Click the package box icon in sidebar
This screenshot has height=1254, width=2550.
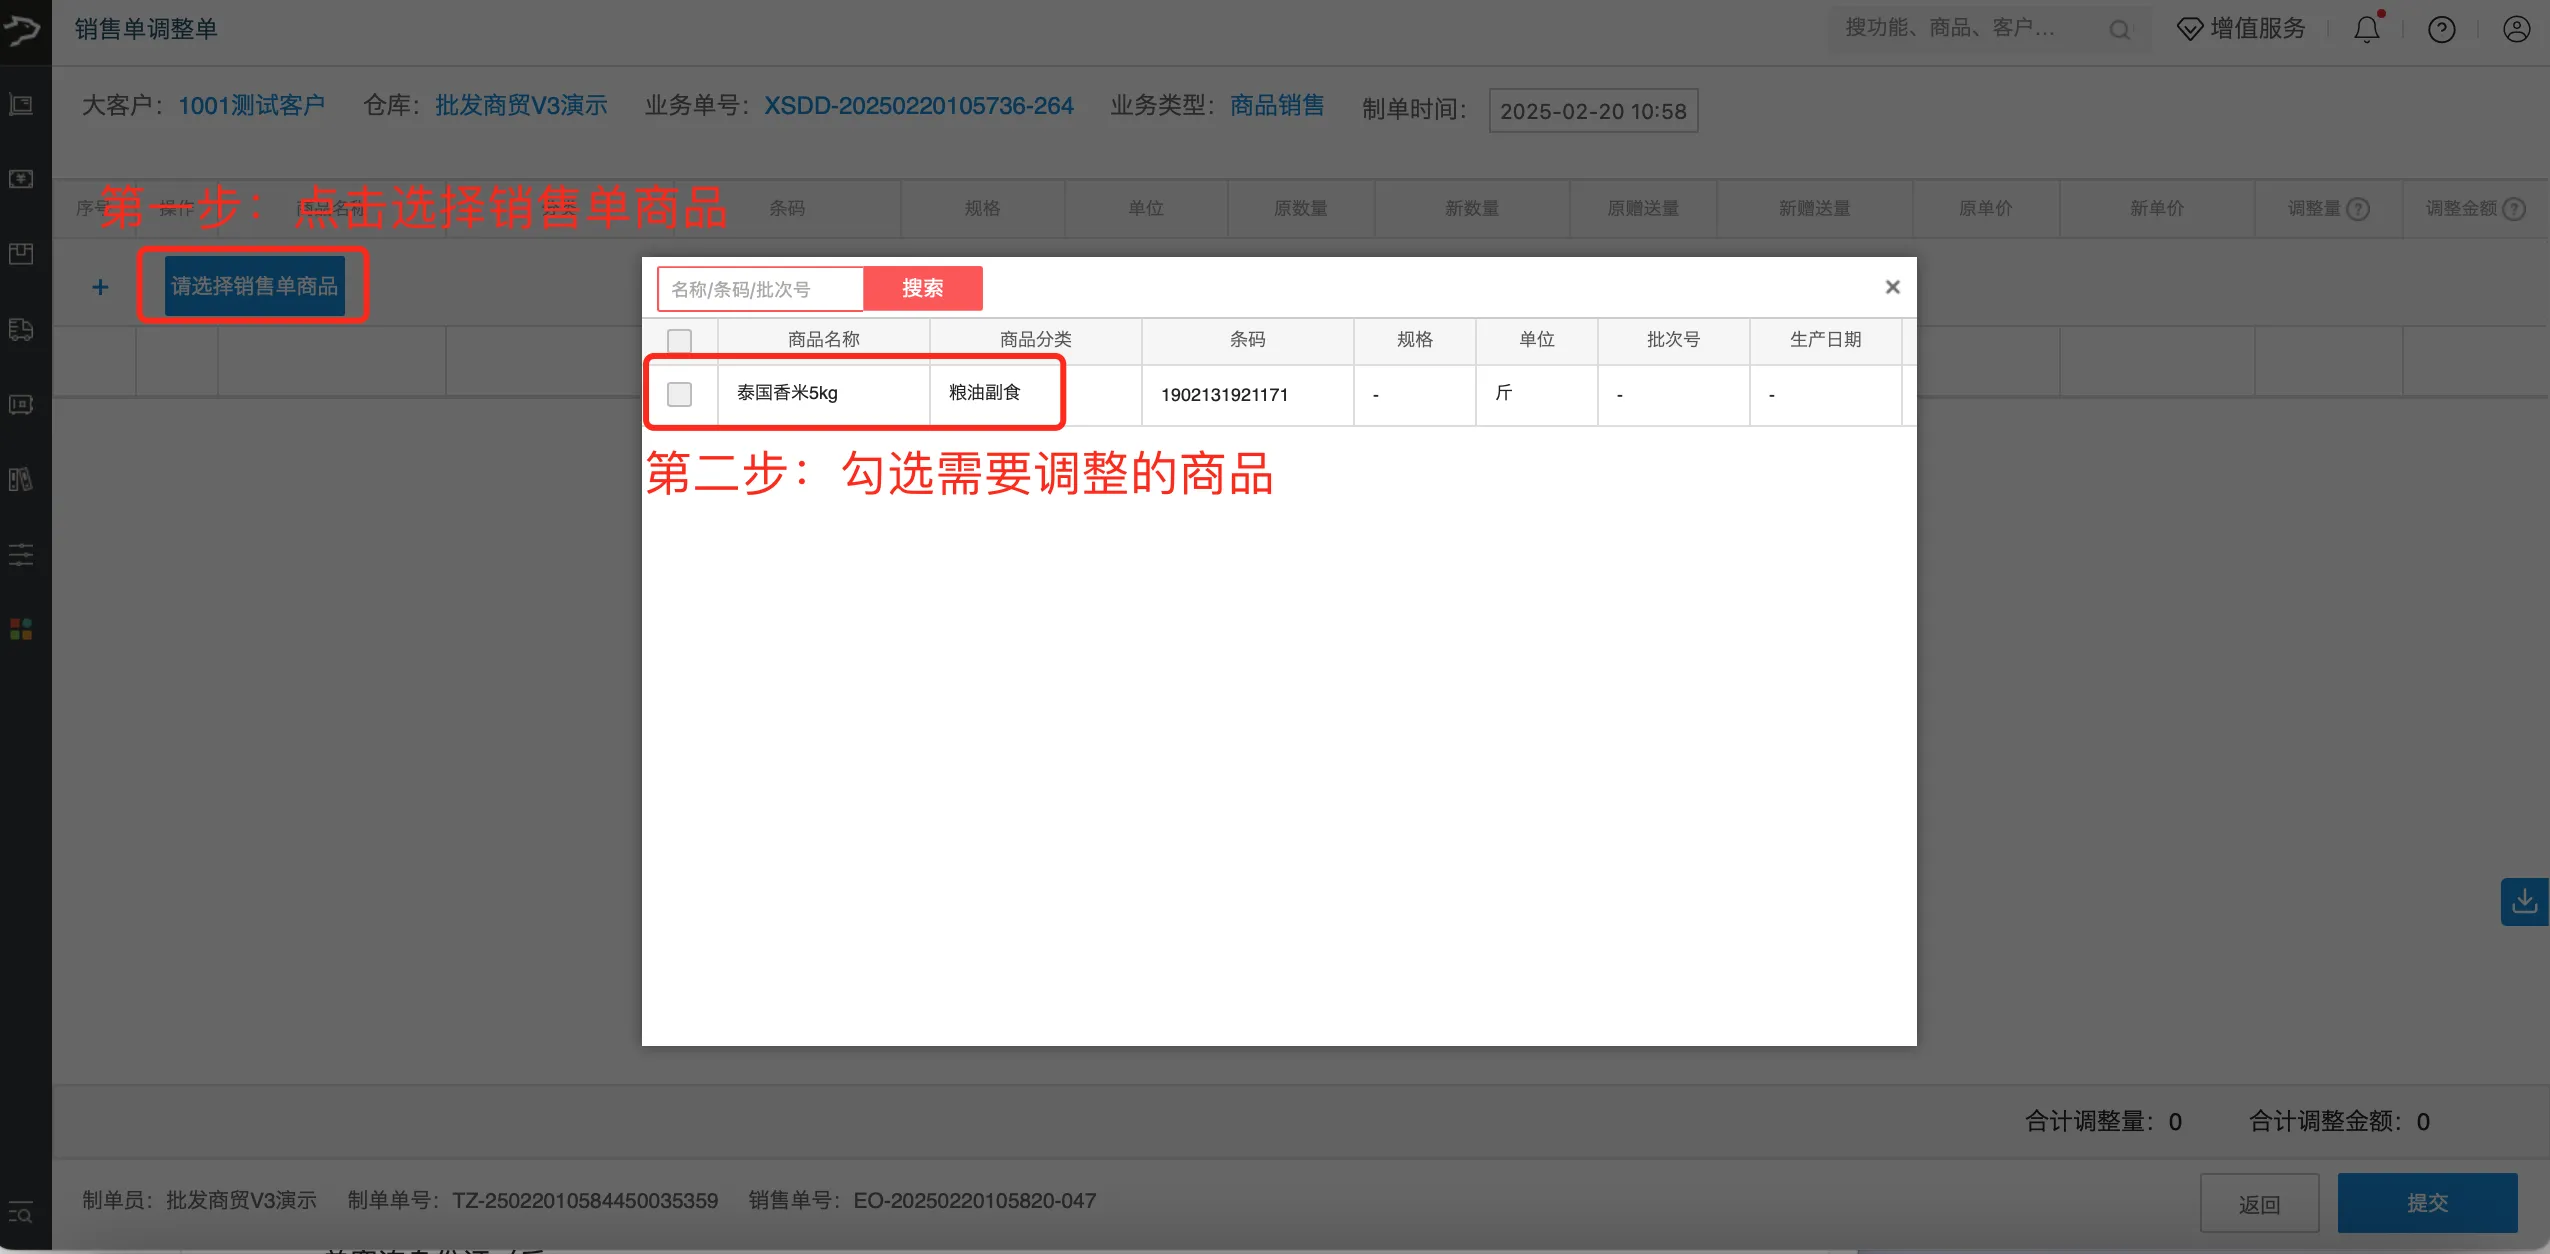21,254
